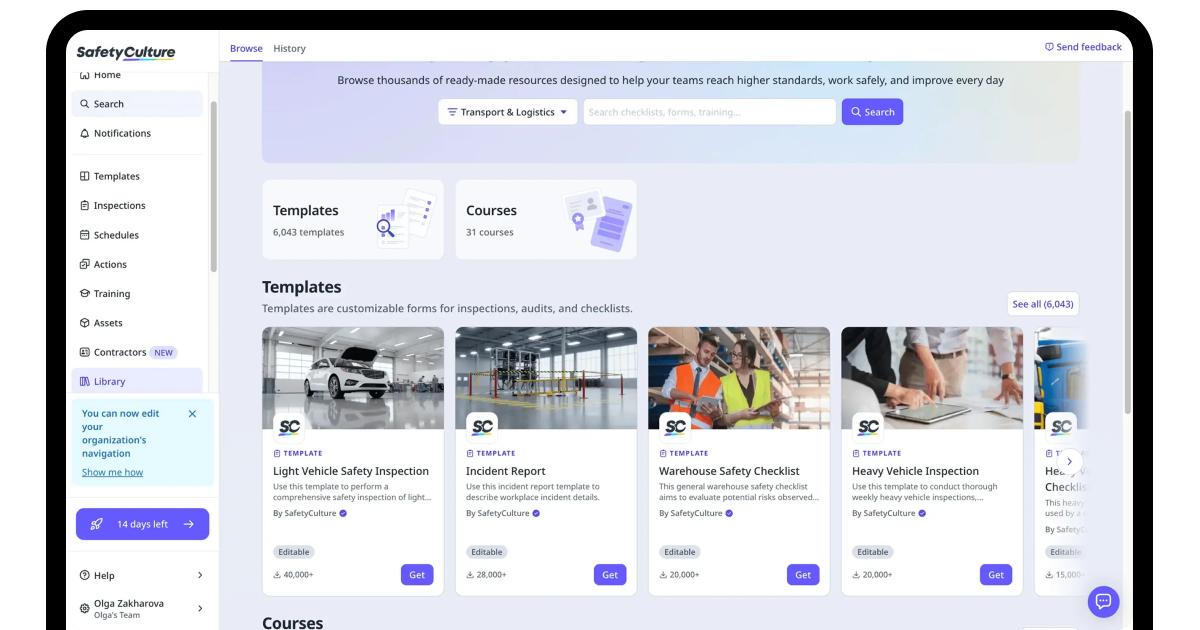Click the NEW badge beside Contractors
The image size is (1200, 630).
(x=164, y=352)
